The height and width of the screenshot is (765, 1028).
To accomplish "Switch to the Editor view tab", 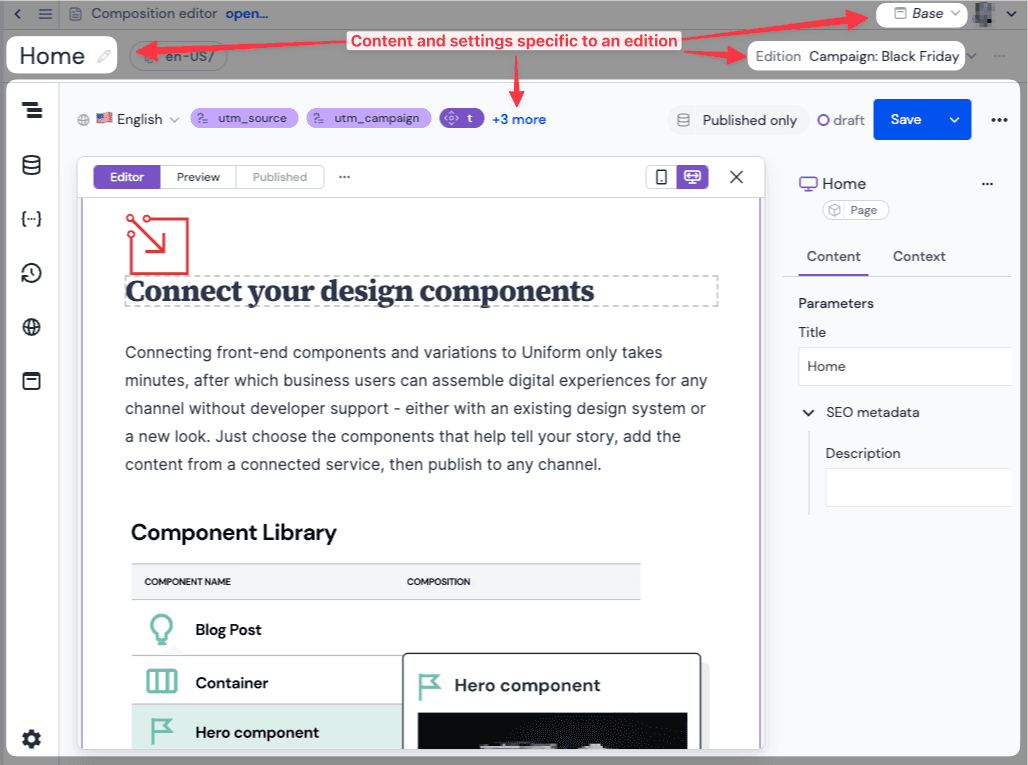I will tap(127, 177).
